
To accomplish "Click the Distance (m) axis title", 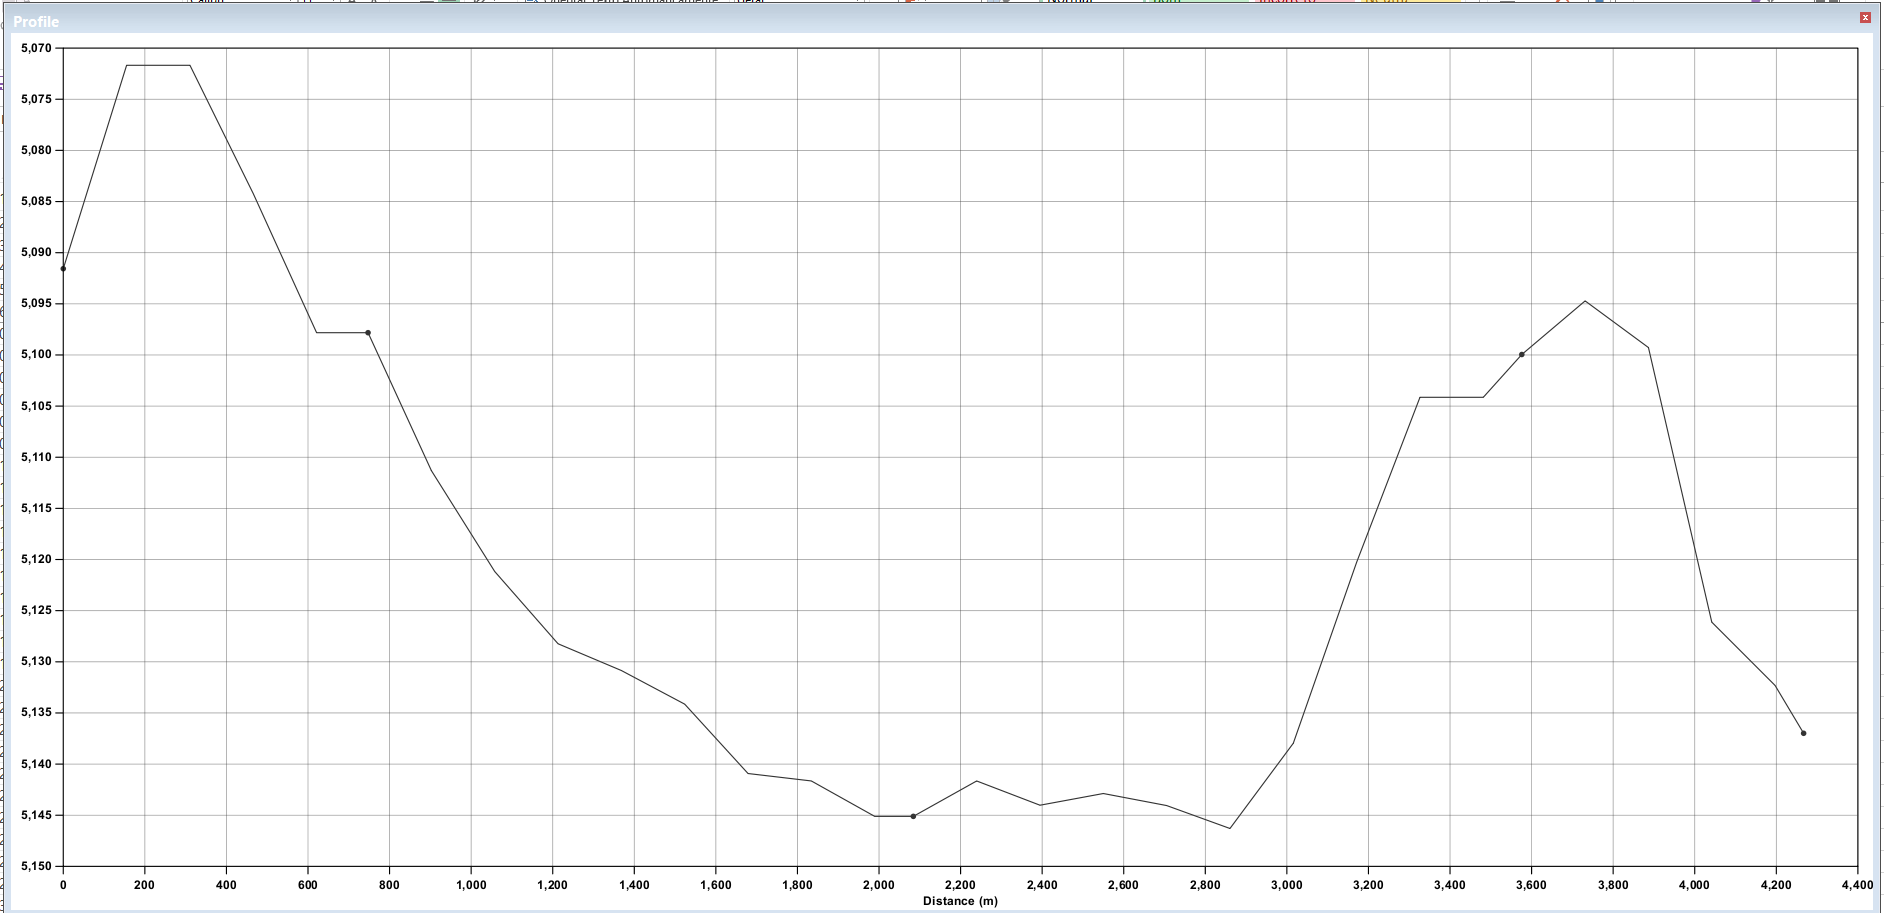I will [960, 901].
